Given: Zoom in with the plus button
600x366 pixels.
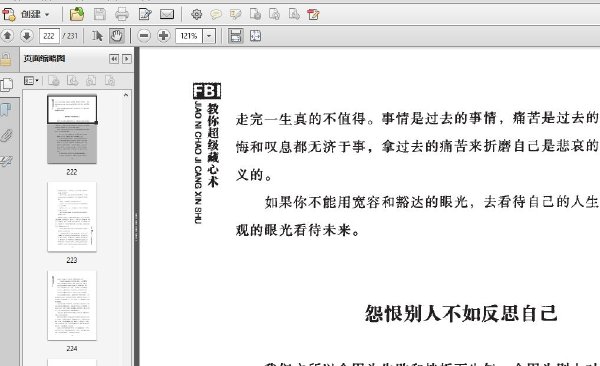Looking at the screenshot, I should pos(163,36).
